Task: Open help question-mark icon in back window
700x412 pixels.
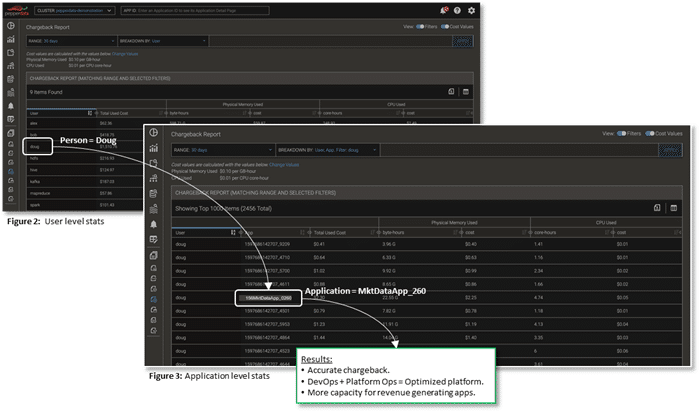Action: pyautogui.click(x=457, y=10)
